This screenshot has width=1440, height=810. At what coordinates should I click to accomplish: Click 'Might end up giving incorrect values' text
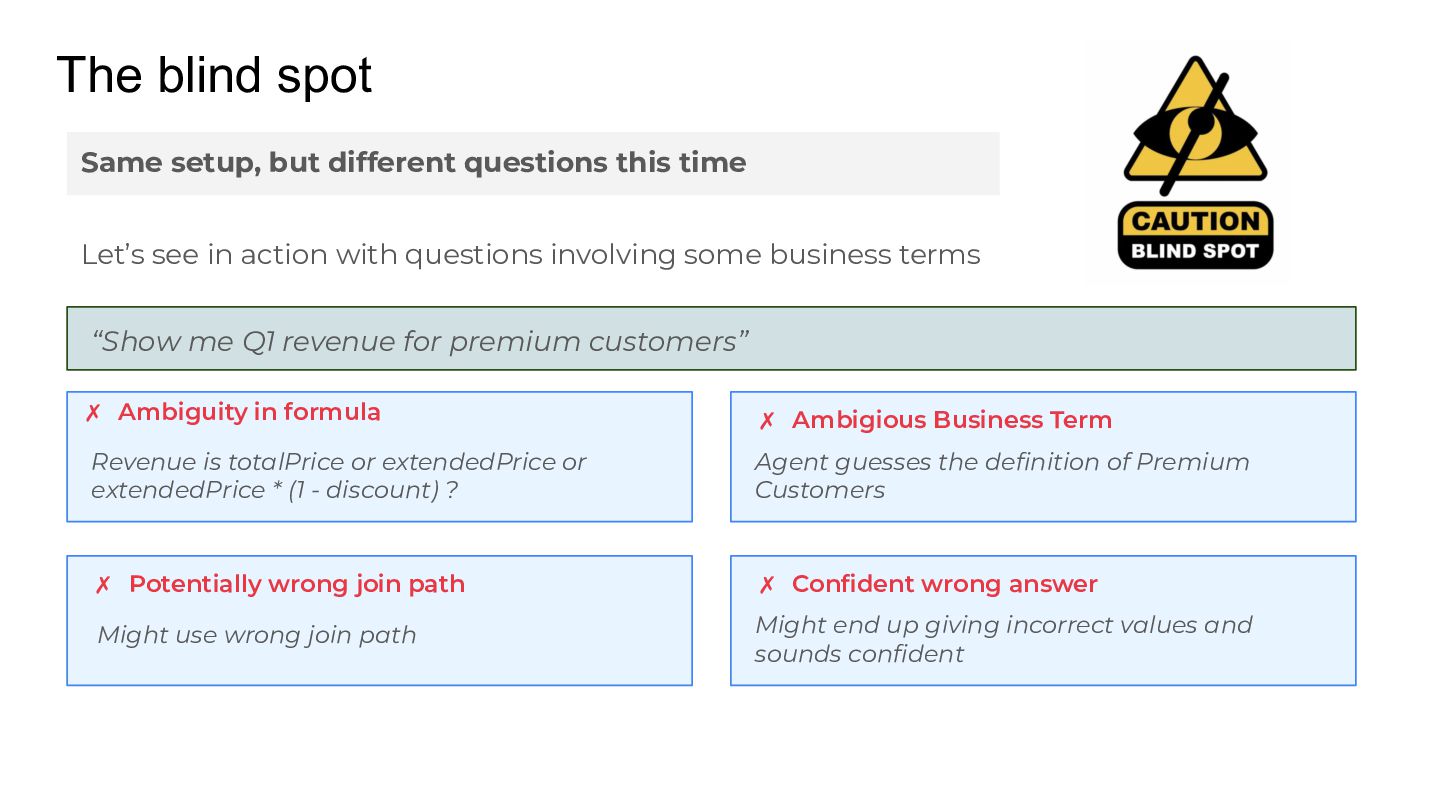coord(1003,639)
